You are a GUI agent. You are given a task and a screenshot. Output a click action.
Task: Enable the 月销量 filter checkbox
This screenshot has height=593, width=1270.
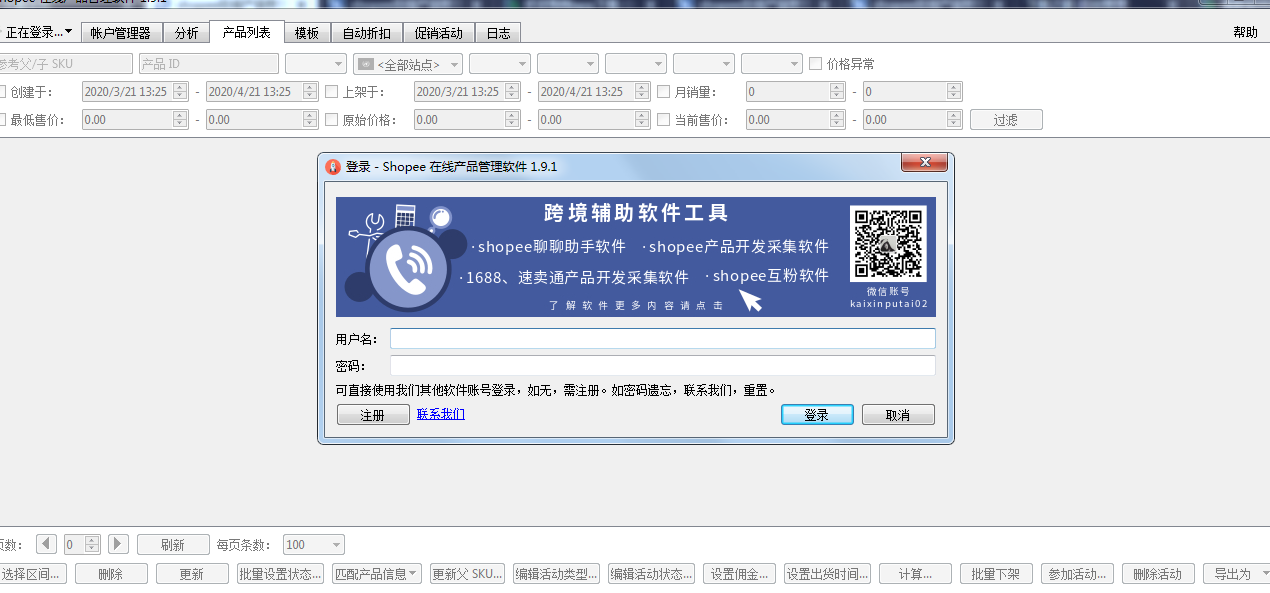(664, 92)
